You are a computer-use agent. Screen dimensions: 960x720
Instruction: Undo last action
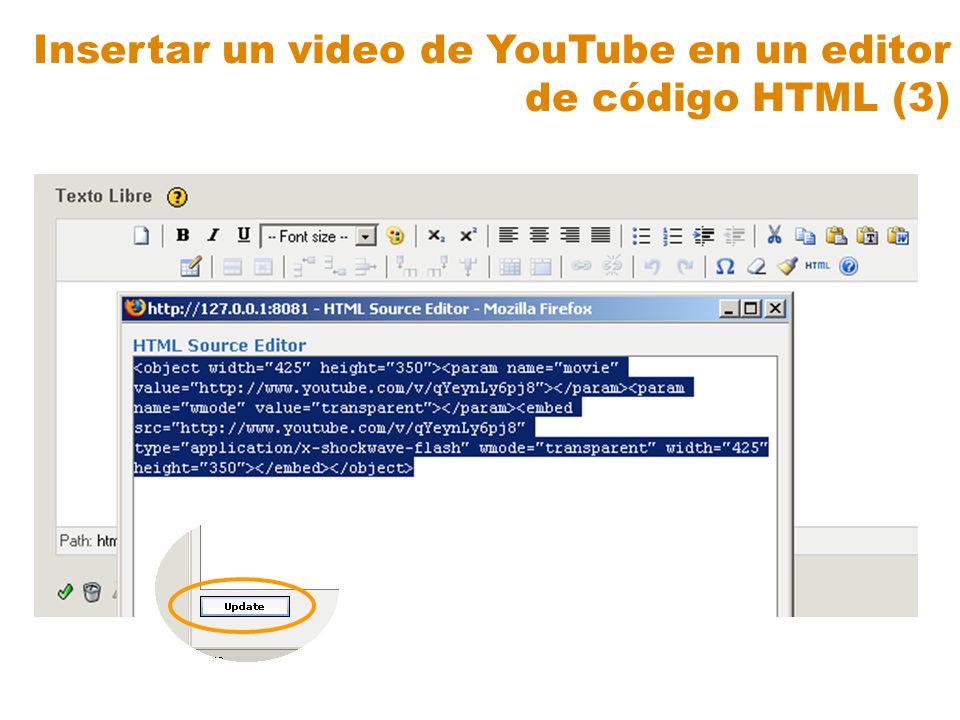click(x=653, y=266)
